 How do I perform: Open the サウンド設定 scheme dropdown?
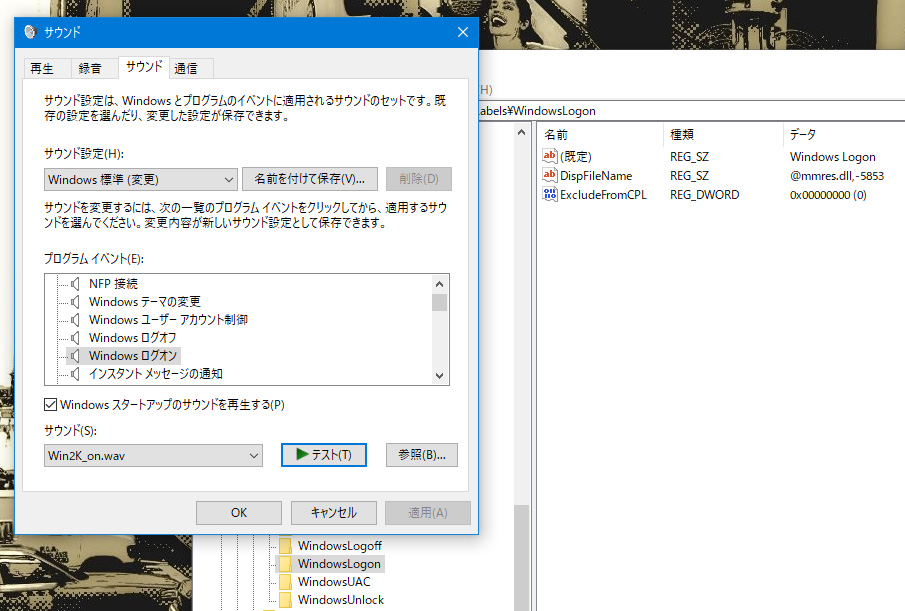coord(141,179)
